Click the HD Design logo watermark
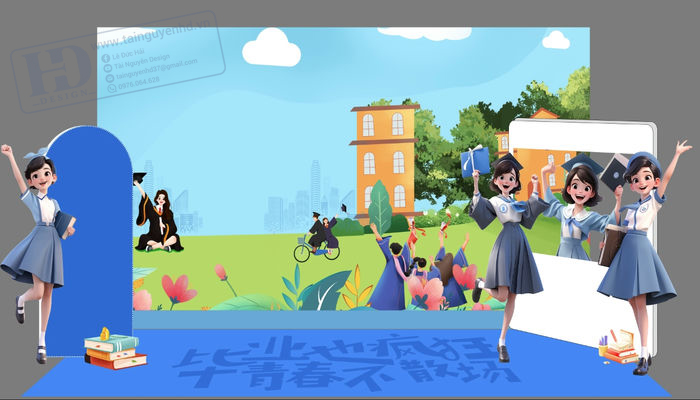This screenshot has height=400, width=700. pos(56,71)
